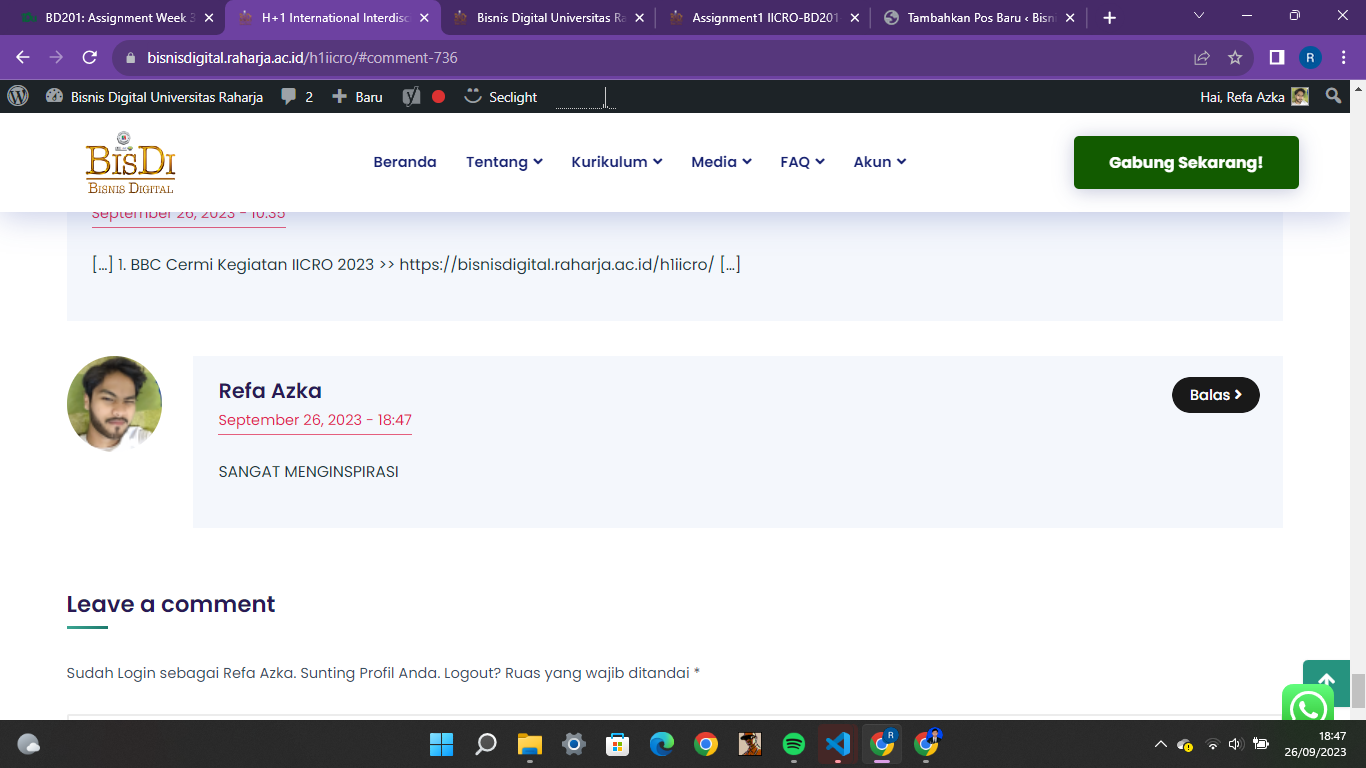
Task: Expand the Kurikulum menu
Action: coord(617,162)
